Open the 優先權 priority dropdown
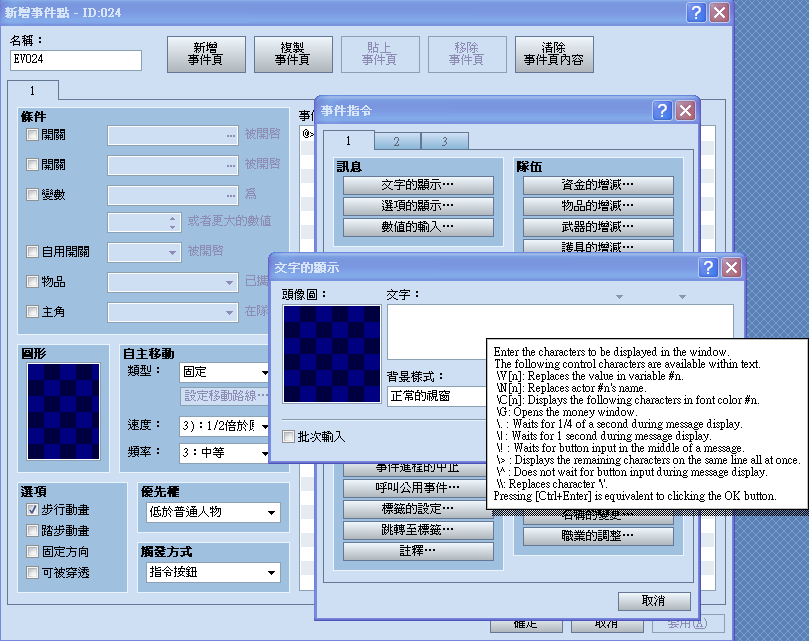This screenshot has width=809, height=641. coord(213,512)
